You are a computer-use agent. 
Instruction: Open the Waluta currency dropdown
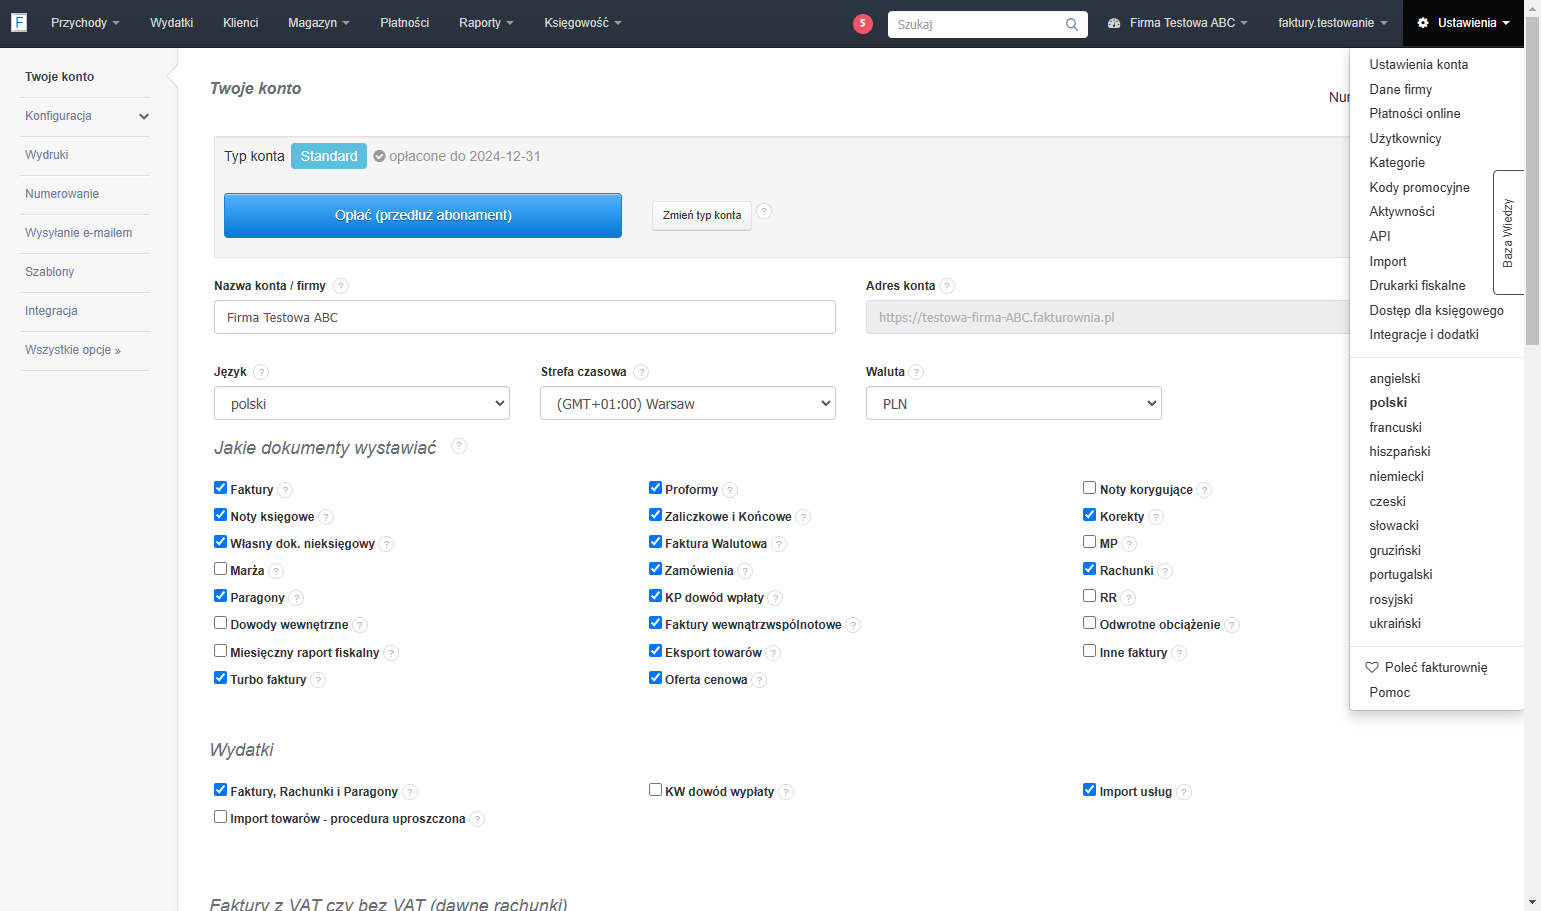pyautogui.click(x=1014, y=403)
